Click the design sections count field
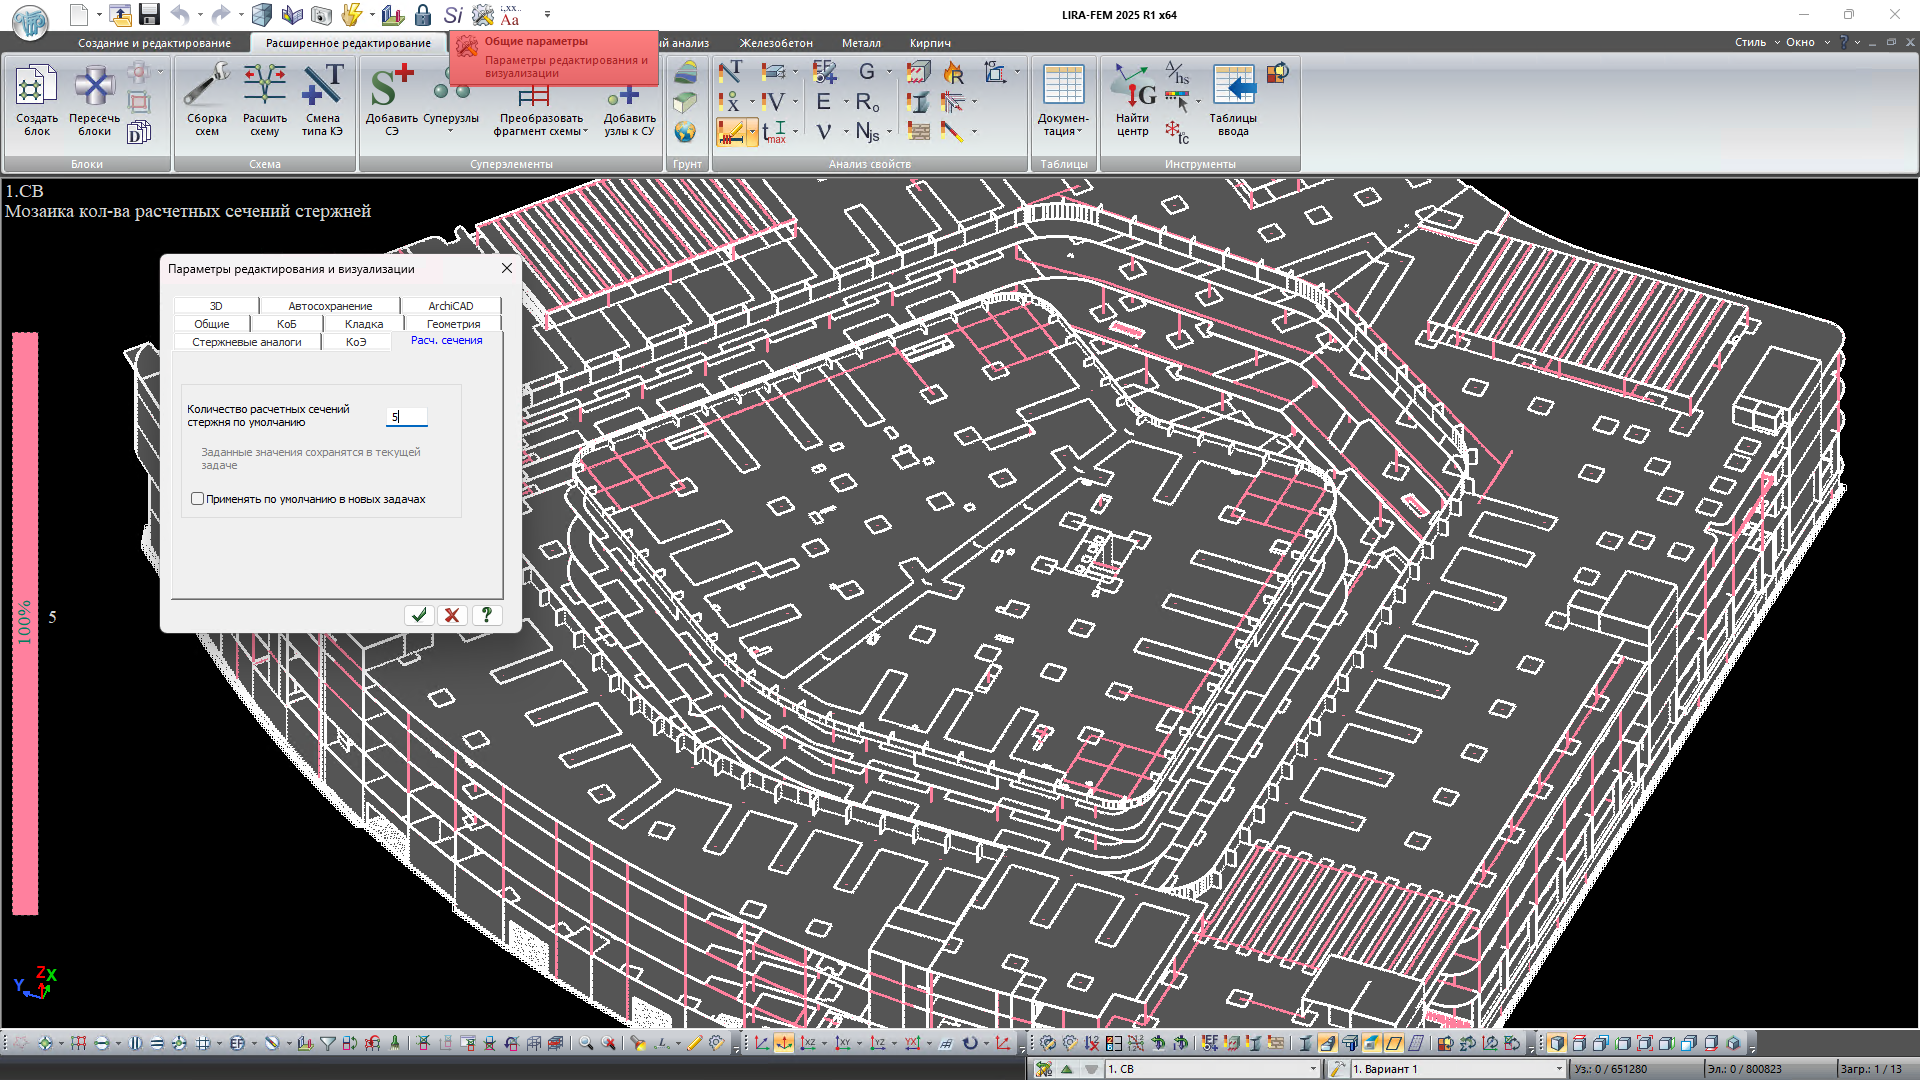 (407, 417)
